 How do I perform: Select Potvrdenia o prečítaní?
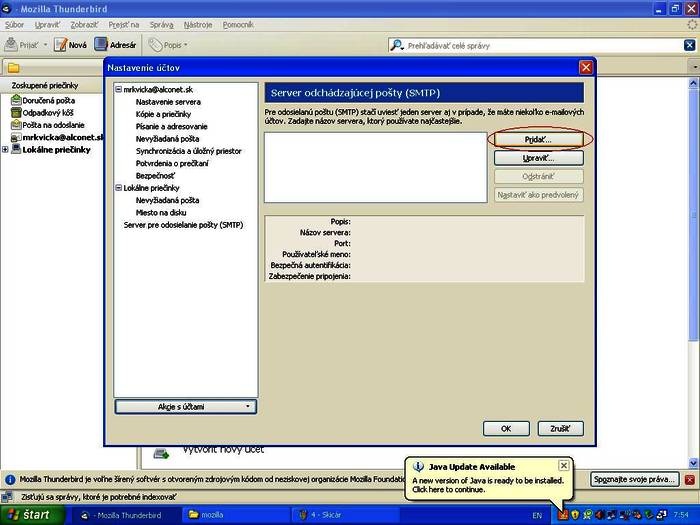click(x=172, y=163)
